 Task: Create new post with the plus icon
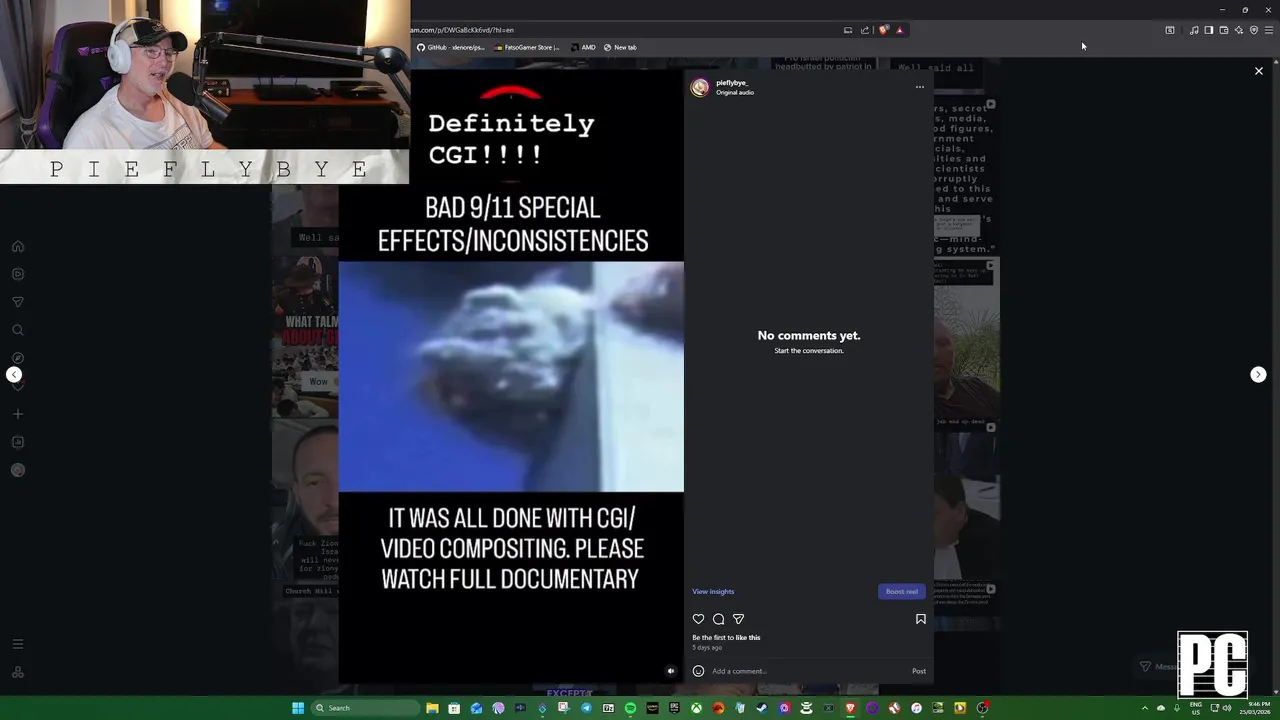(18, 414)
